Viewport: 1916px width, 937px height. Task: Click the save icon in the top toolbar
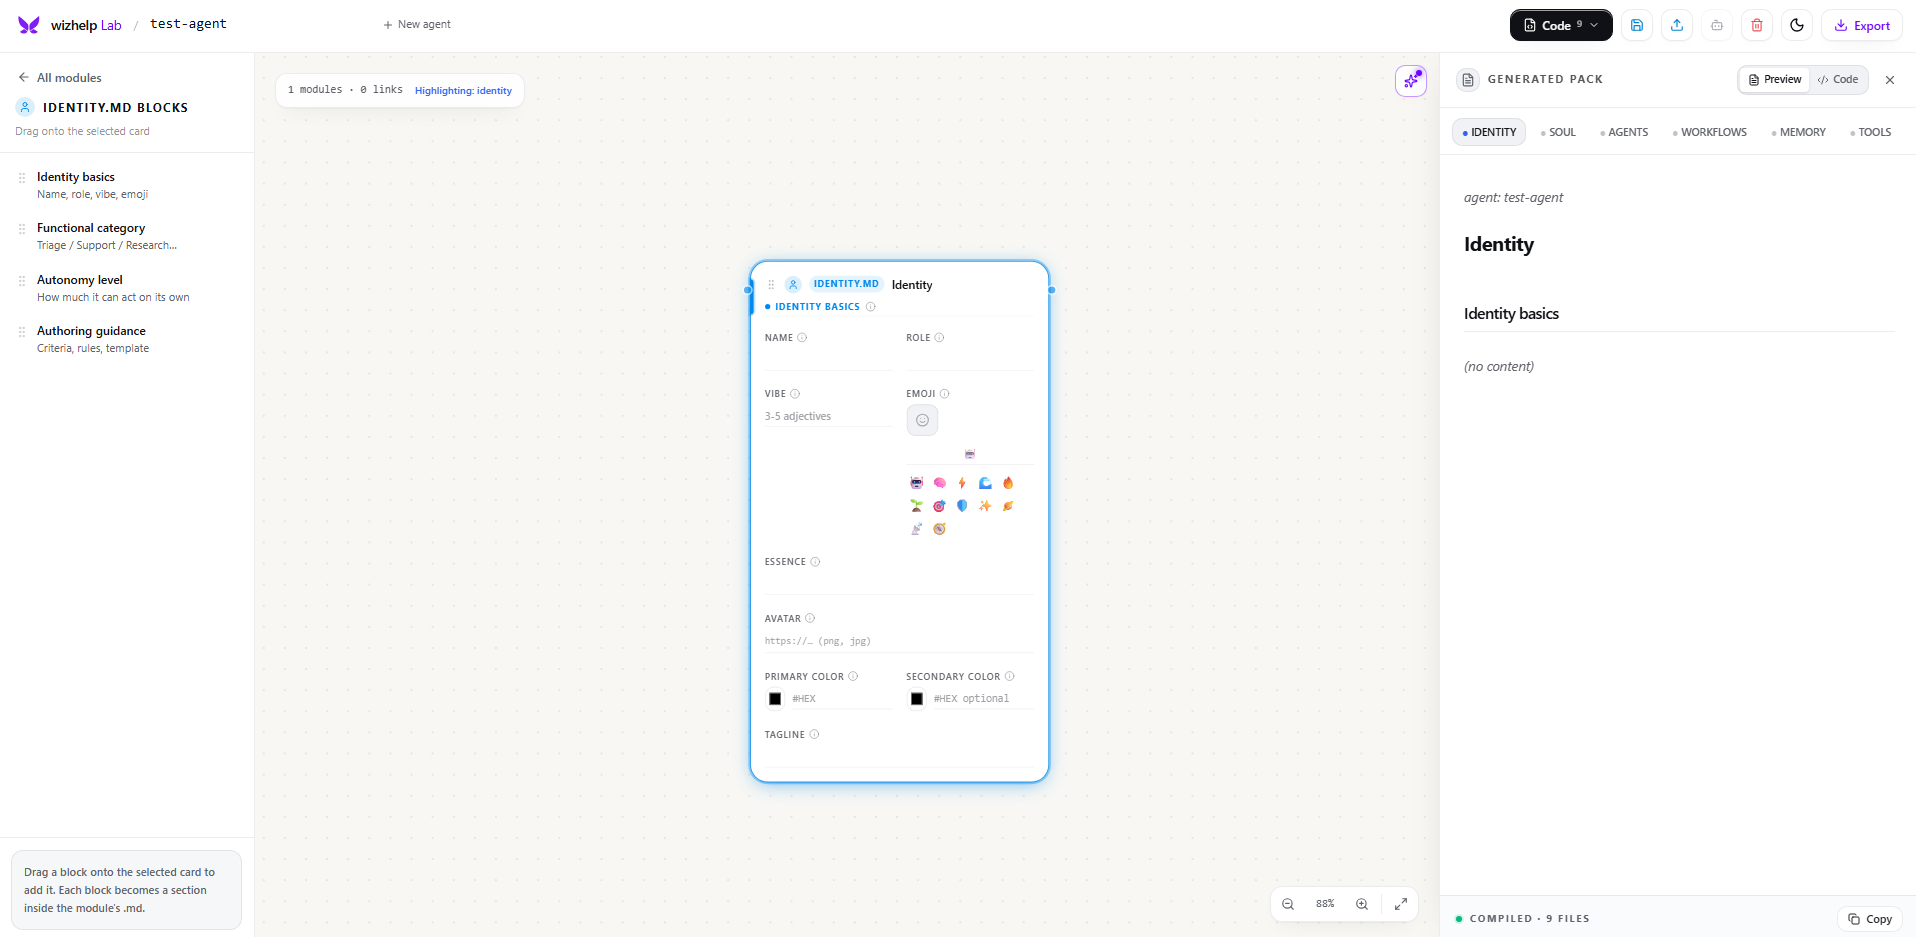point(1637,25)
